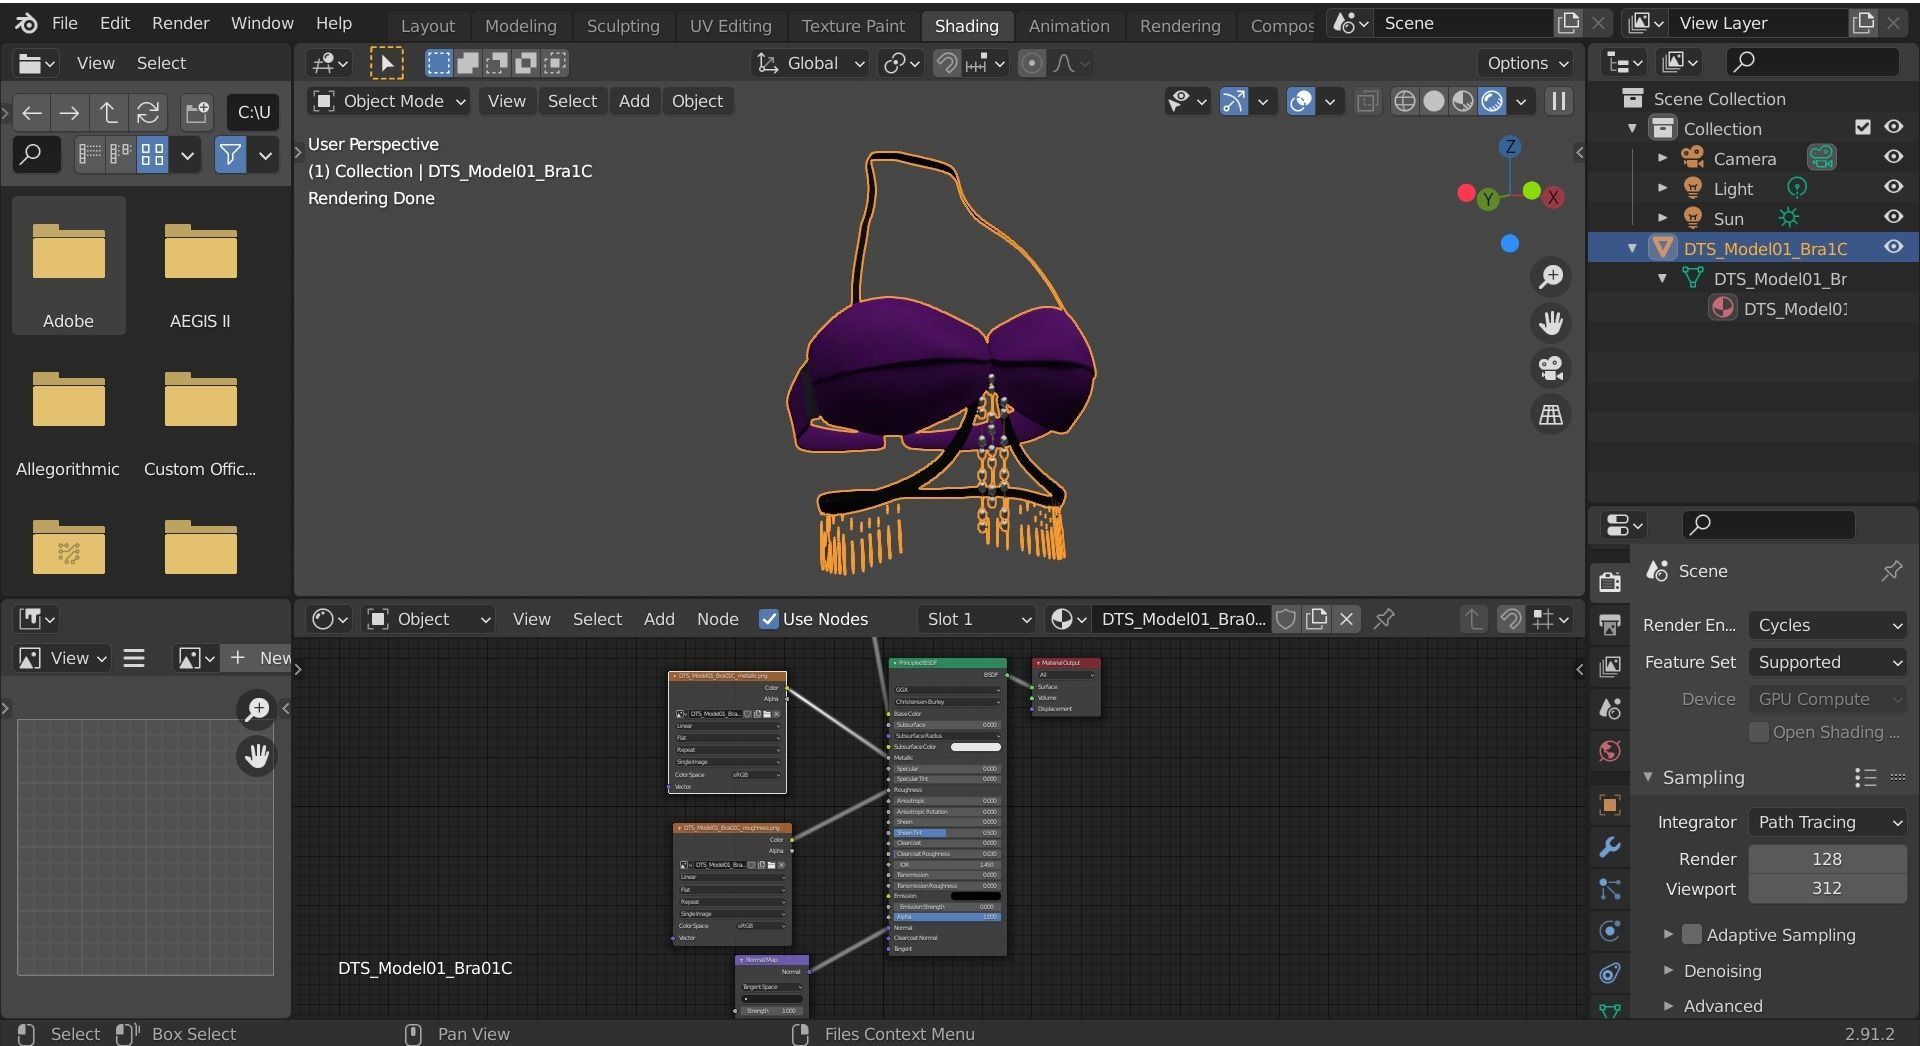
Task: Toggle viewport overlays button
Action: point(1300,101)
